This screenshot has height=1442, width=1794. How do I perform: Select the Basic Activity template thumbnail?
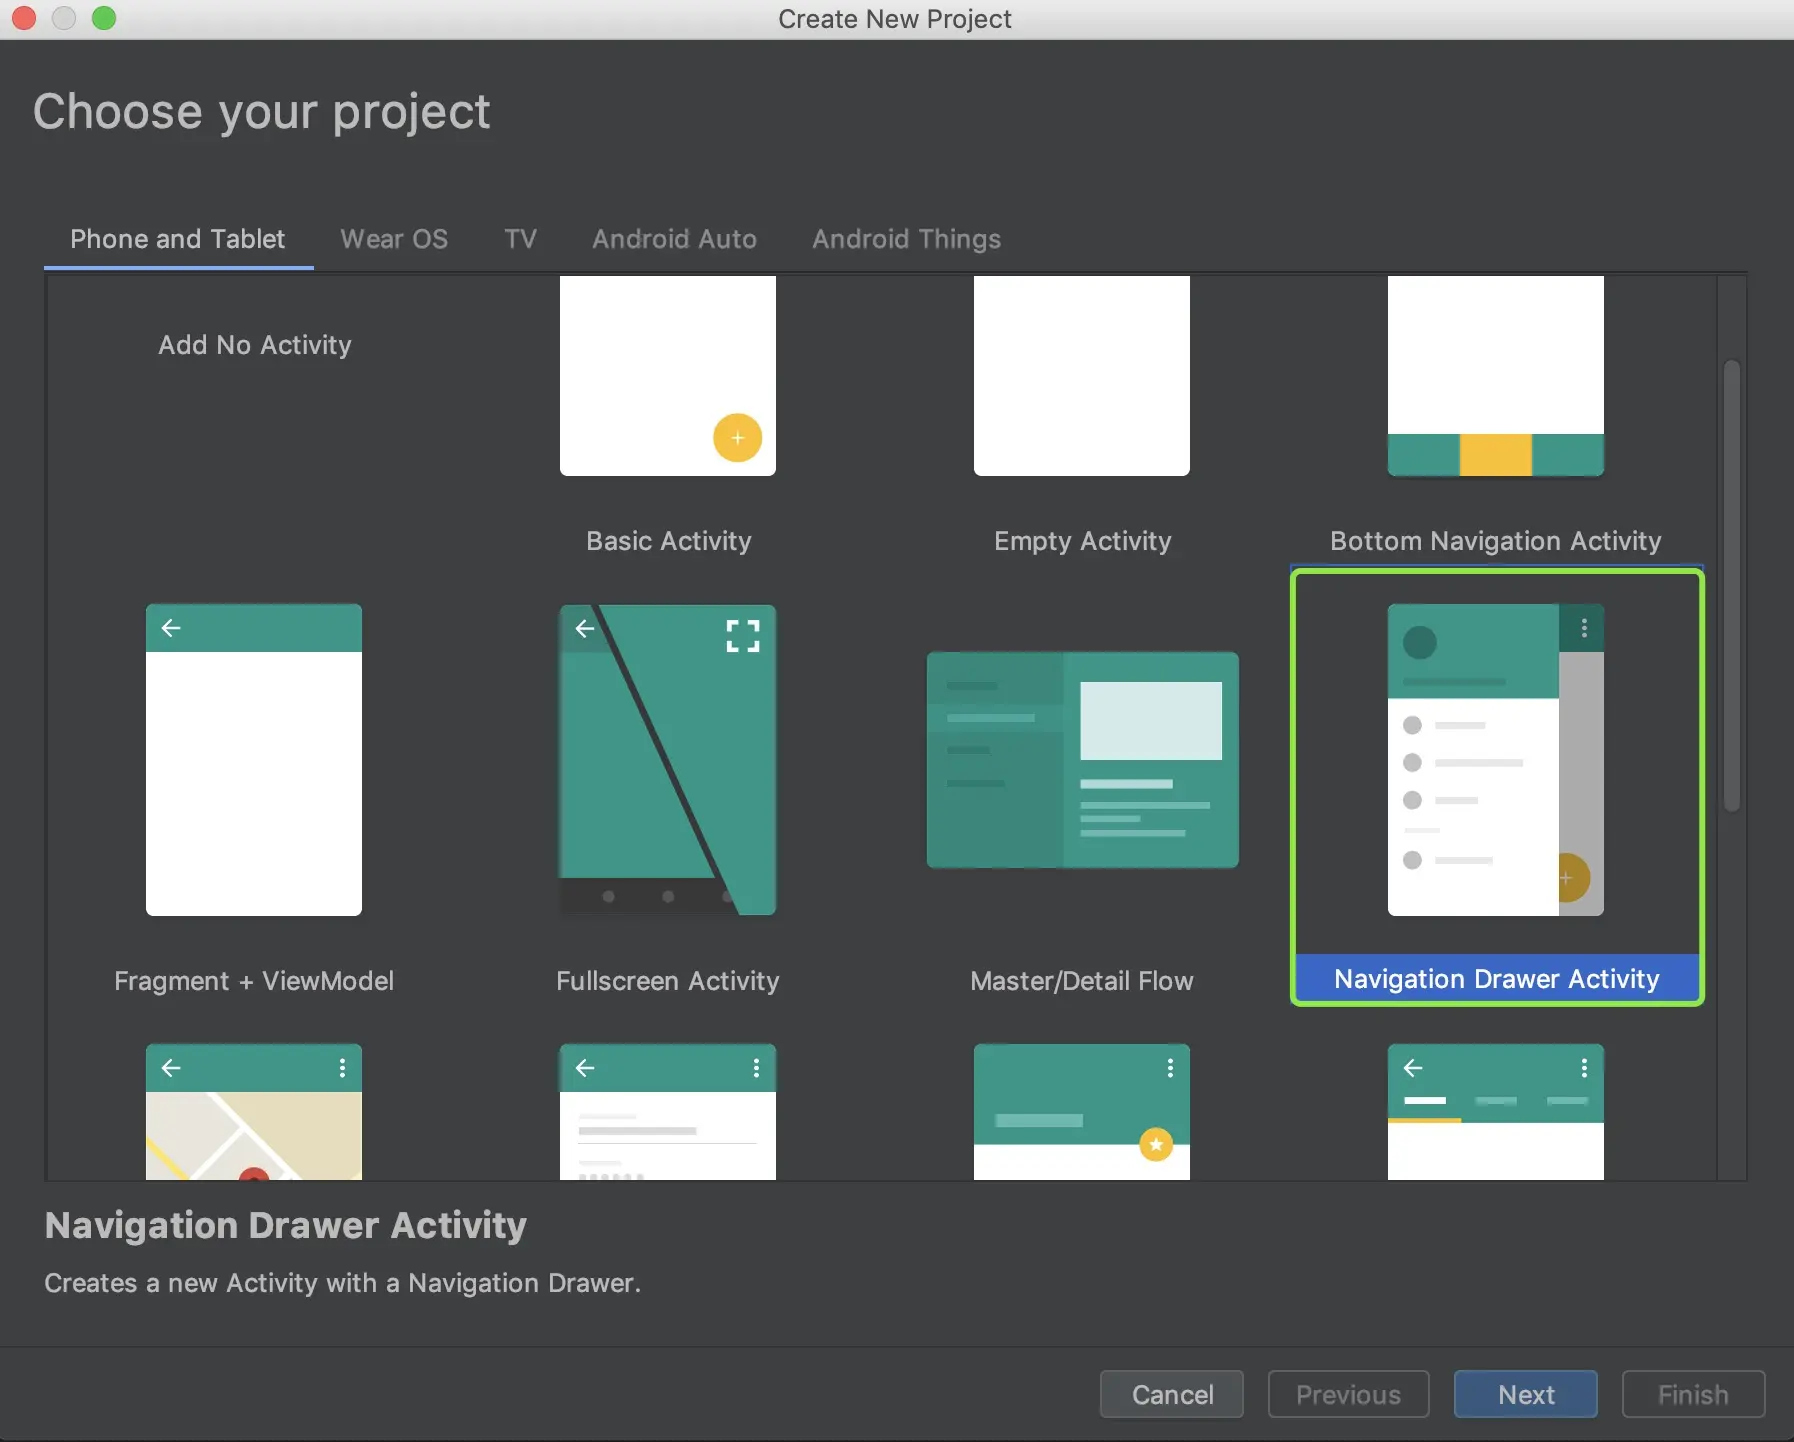668,376
